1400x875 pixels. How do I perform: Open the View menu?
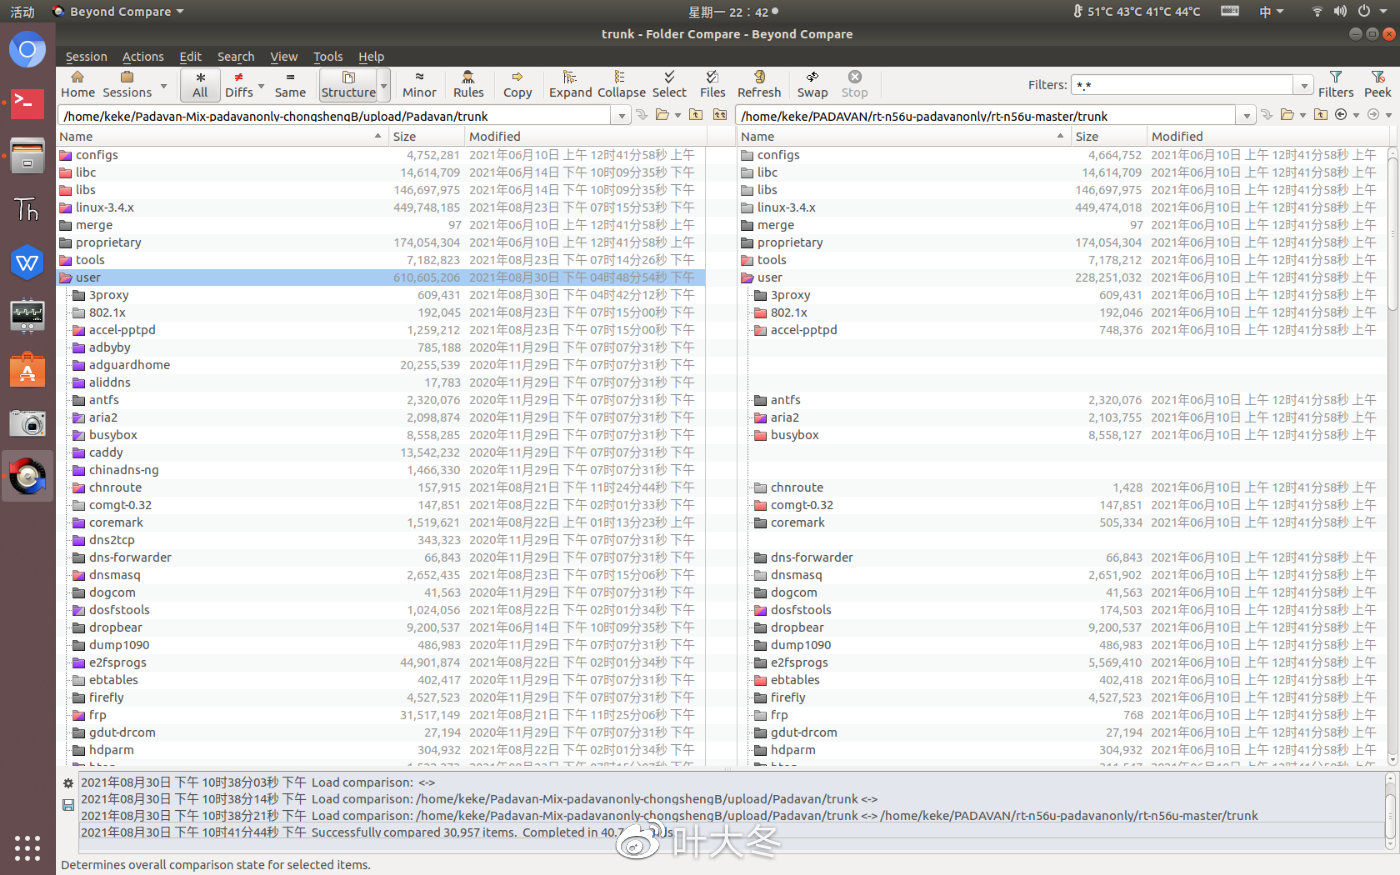[x=284, y=57]
